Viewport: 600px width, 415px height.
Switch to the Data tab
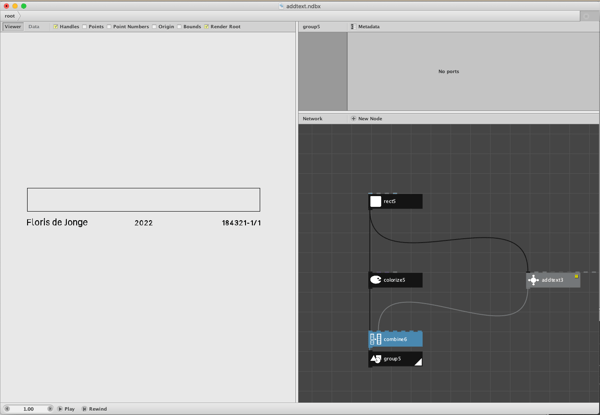pyautogui.click(x=34, y=26)
